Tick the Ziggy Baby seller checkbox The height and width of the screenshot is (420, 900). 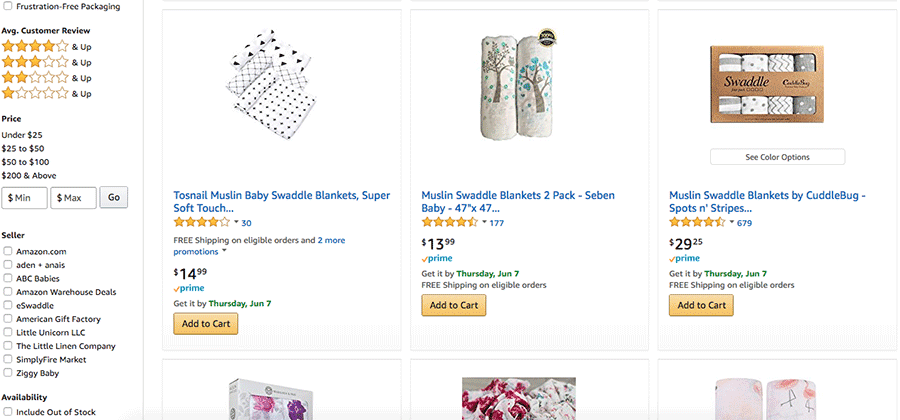8,373
